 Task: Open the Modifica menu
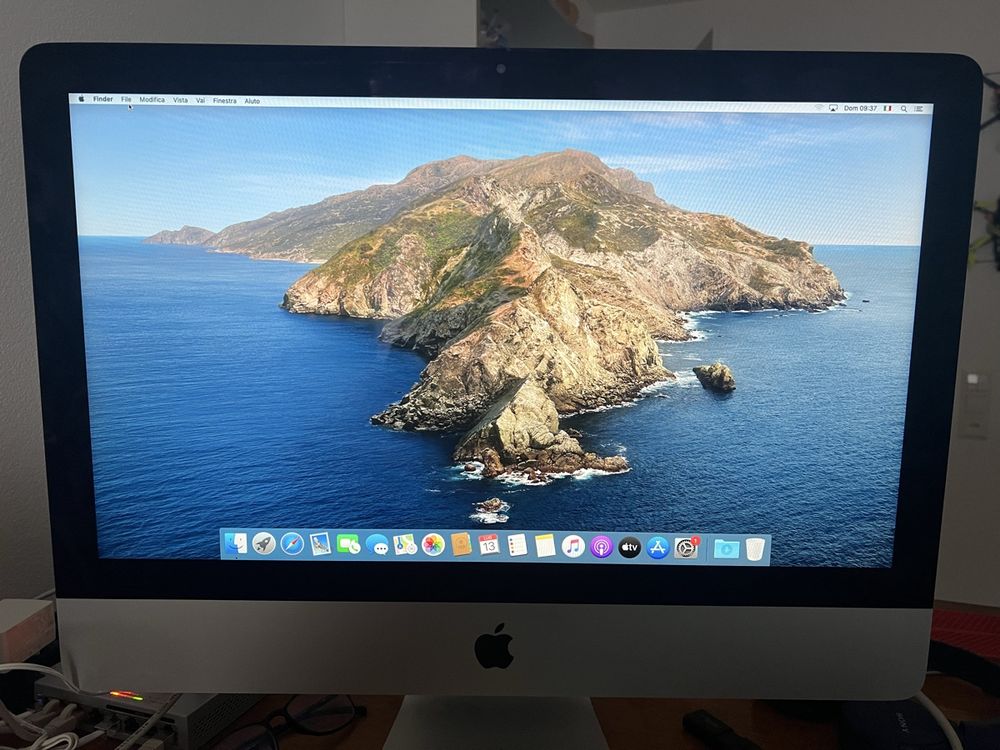click(x=152, y=99)
